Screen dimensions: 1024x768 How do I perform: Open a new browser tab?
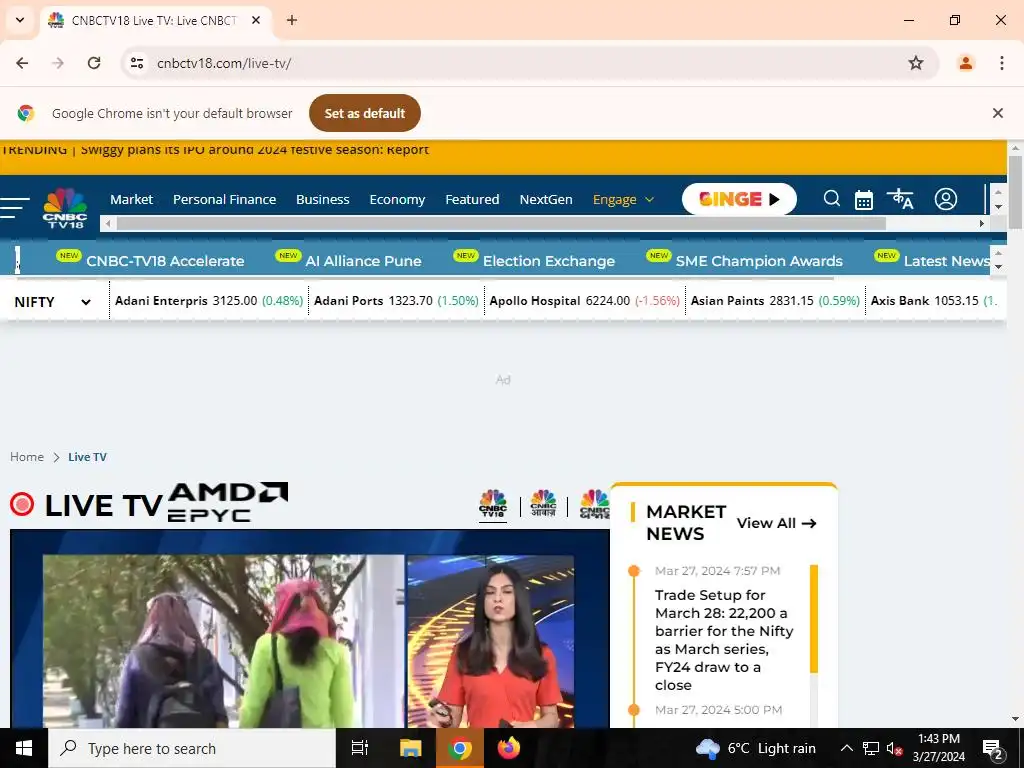(292, 20)
